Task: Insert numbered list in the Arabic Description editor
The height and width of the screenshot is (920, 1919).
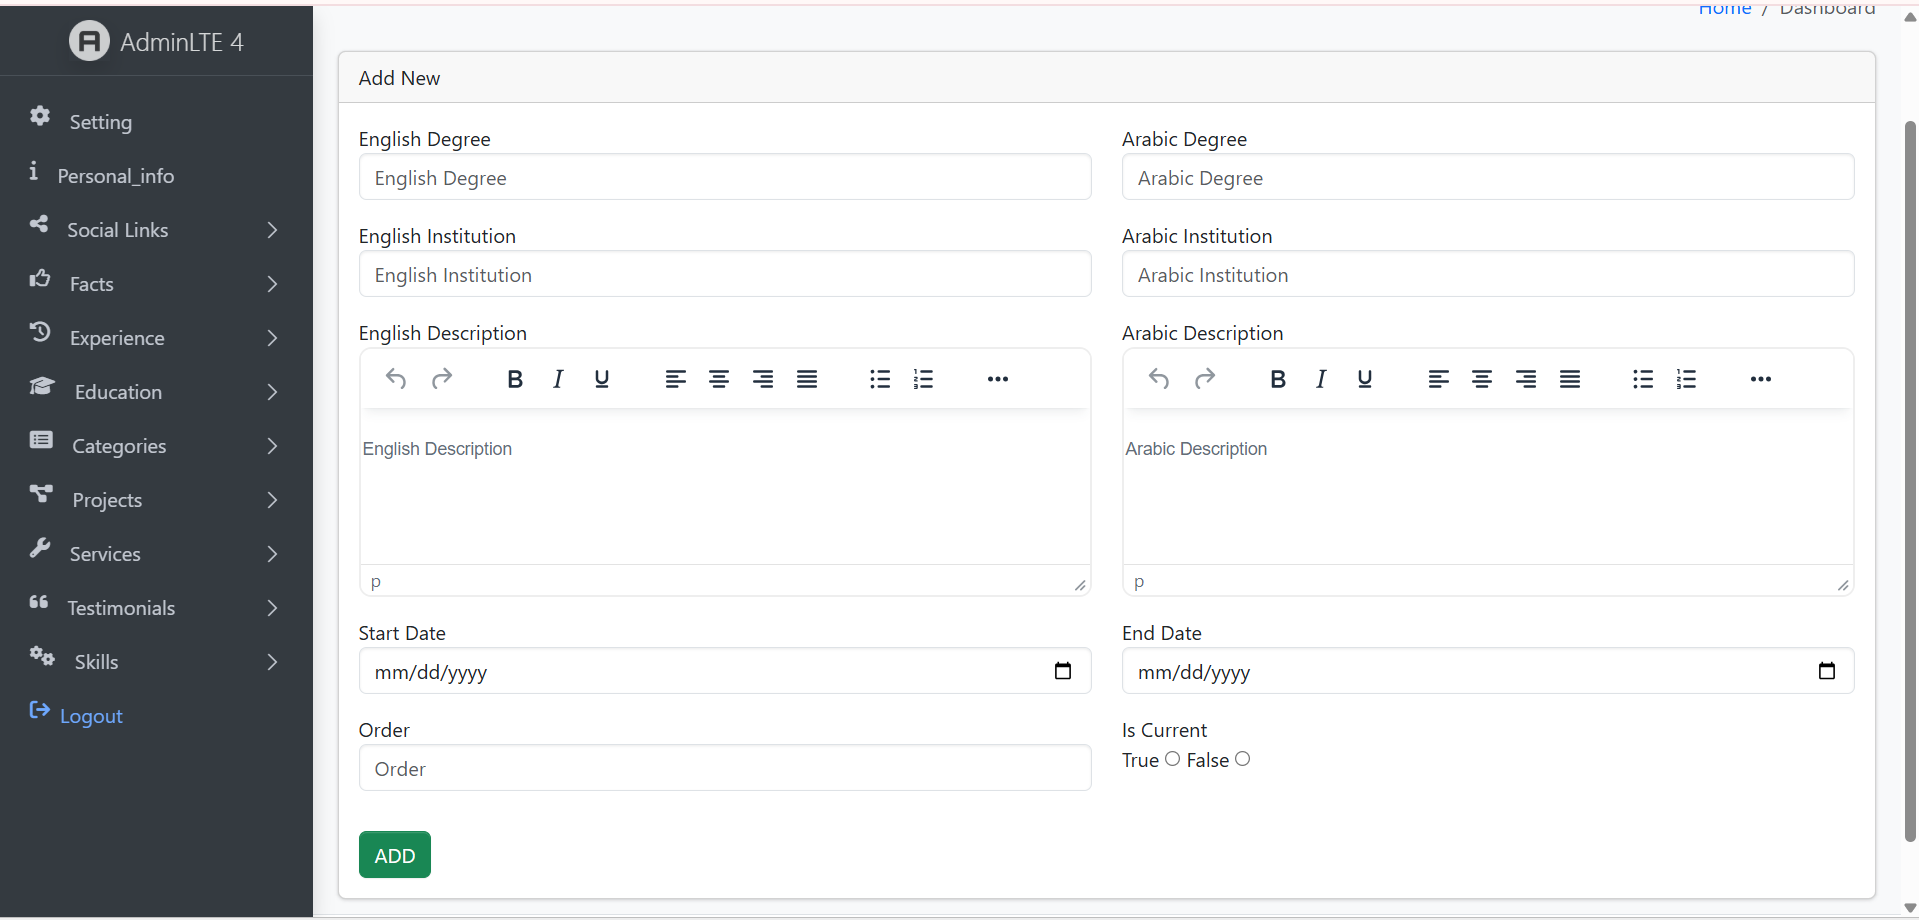Action: pos(1687,379)
